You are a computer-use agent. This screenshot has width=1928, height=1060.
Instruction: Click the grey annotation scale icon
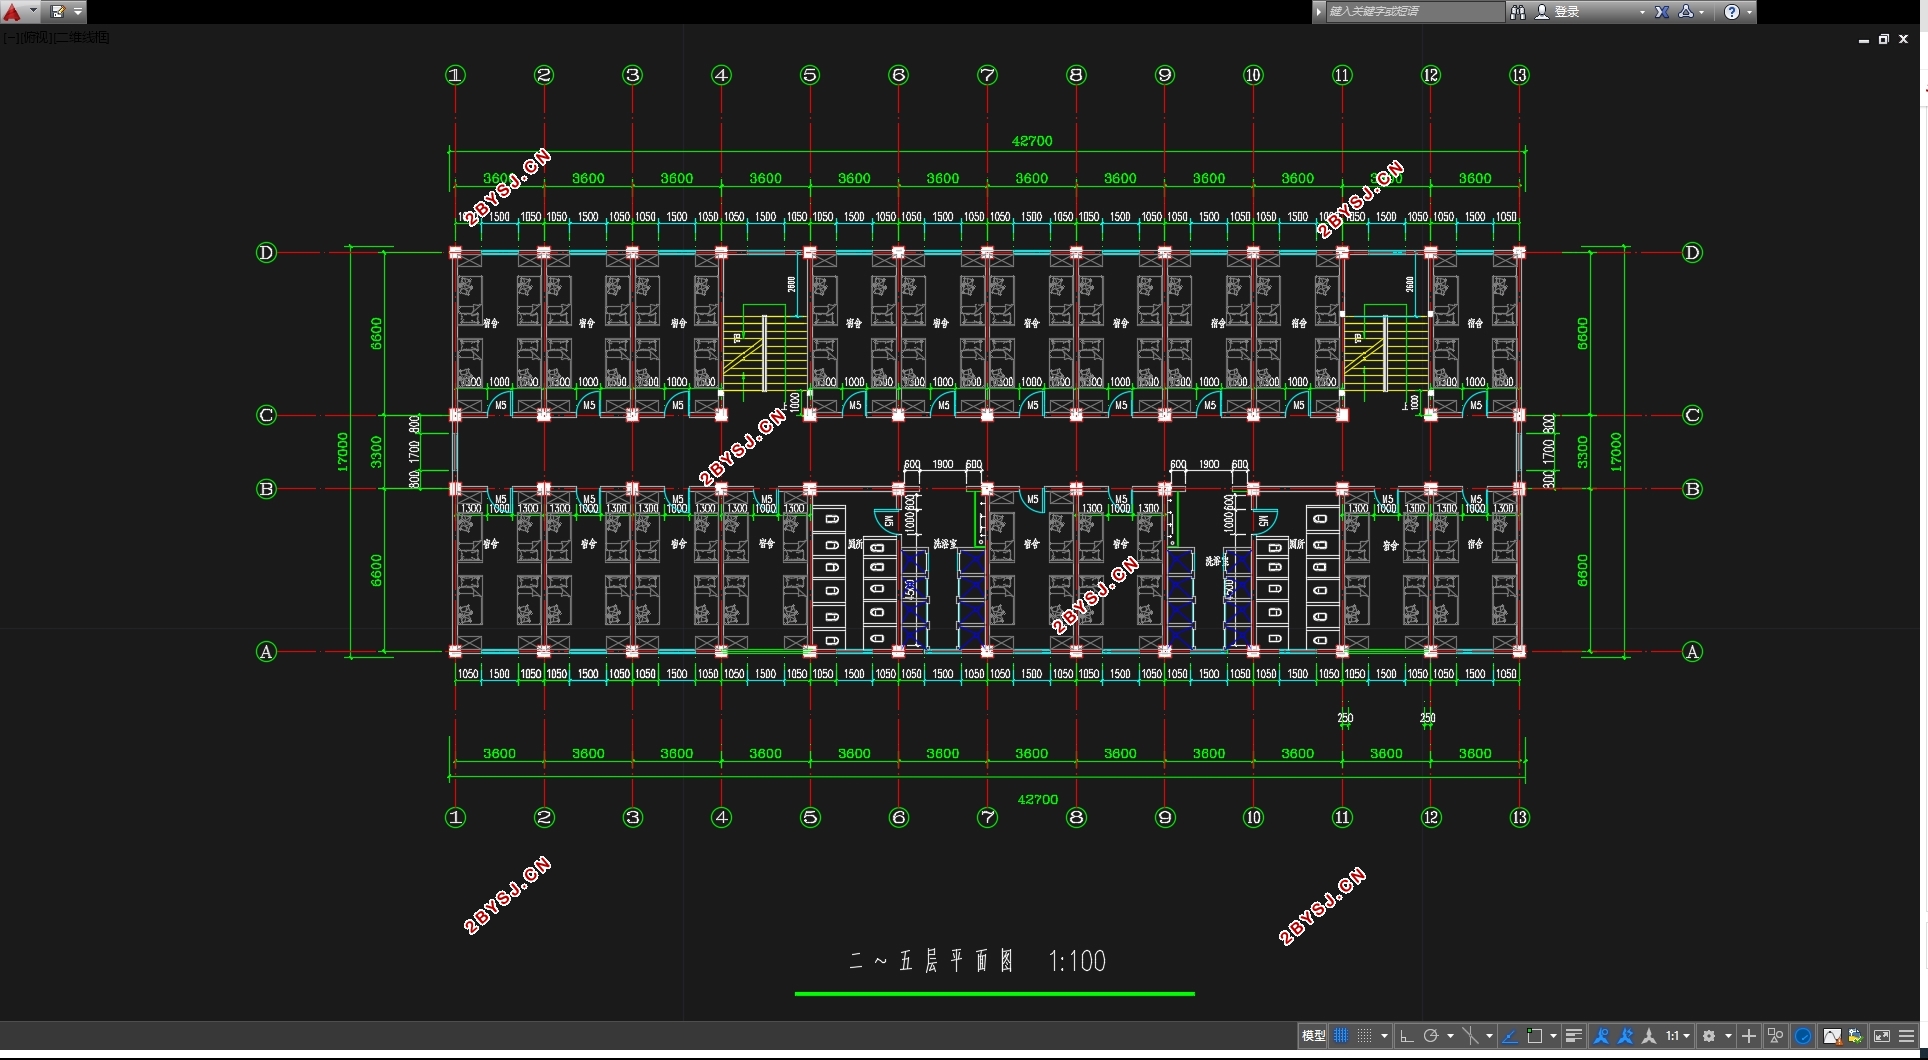pos(1649,1036)
